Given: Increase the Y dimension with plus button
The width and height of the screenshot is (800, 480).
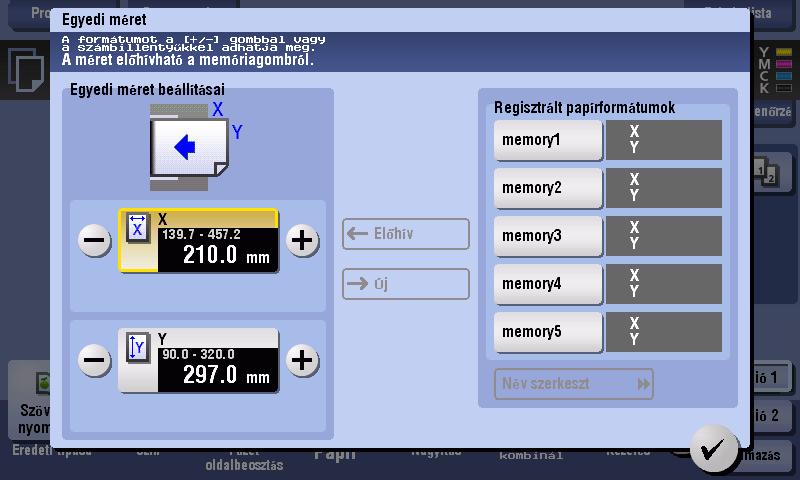Looking at the screenshot, I should point(303,360).
